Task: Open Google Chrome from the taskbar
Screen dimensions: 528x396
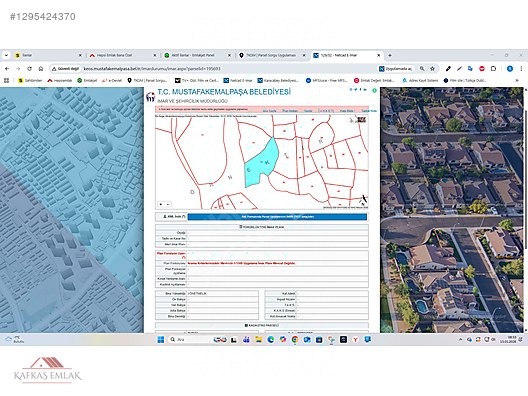Action: click(x=295, y=339)
